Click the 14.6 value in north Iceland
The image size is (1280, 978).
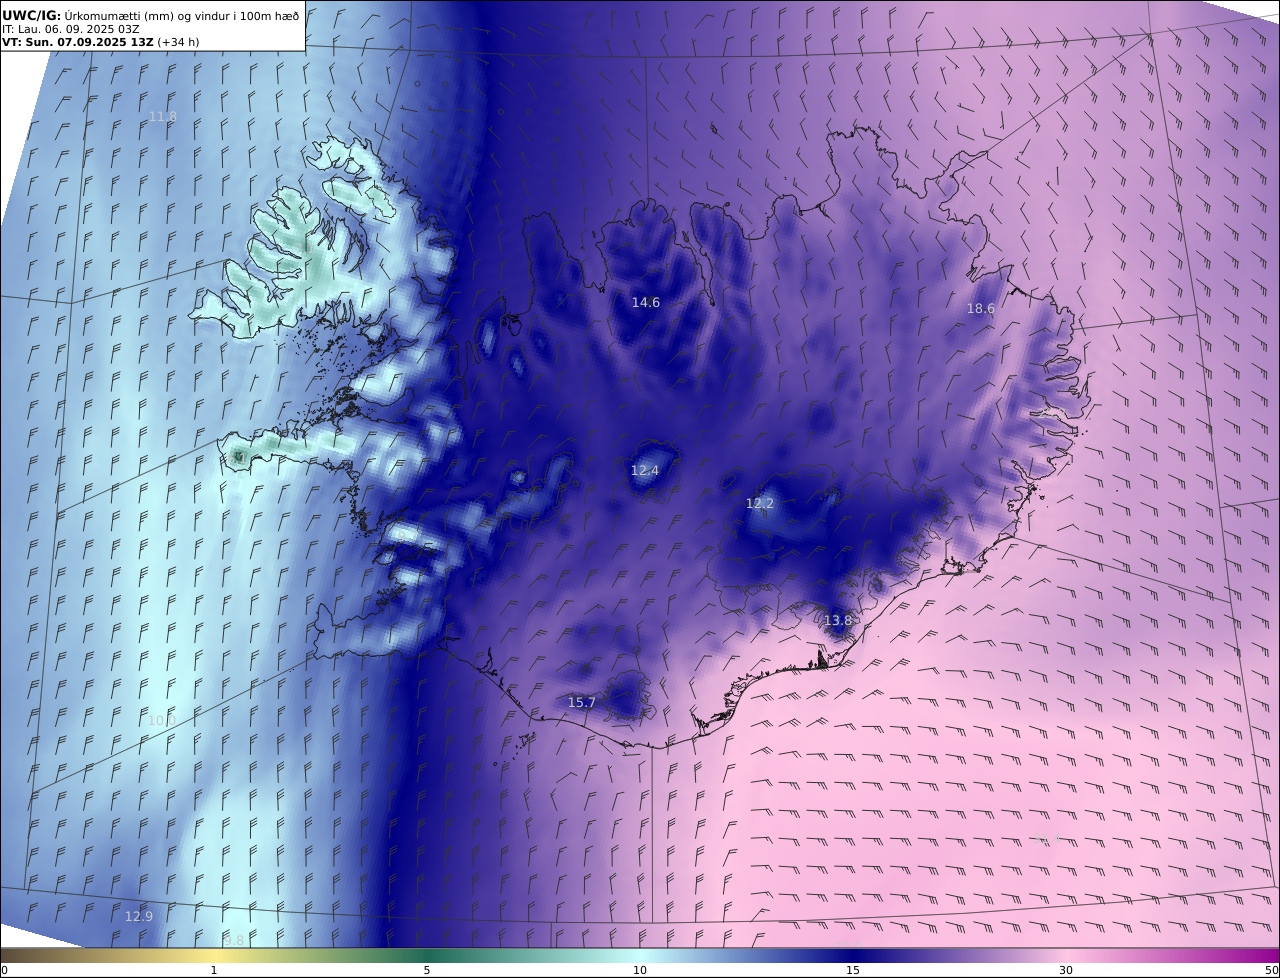point(645,302)
